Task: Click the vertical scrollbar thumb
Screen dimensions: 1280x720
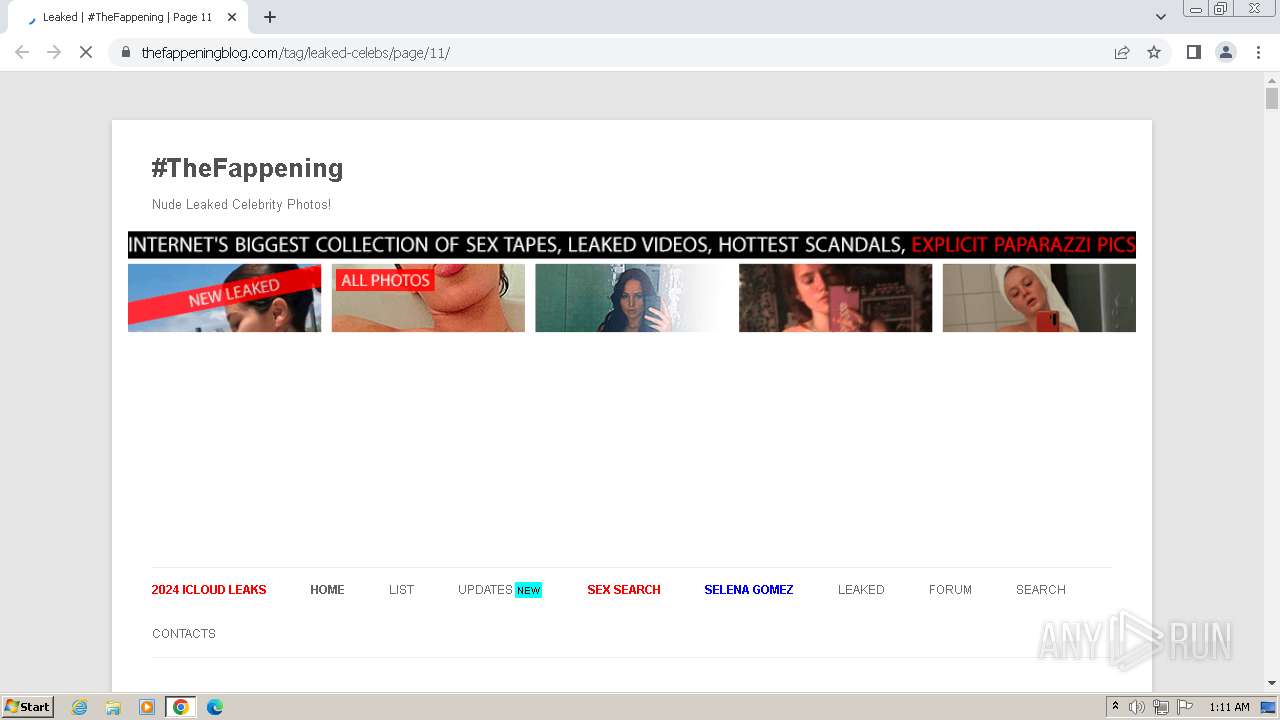Action: pyautogui.click(x=1272, y=98)
